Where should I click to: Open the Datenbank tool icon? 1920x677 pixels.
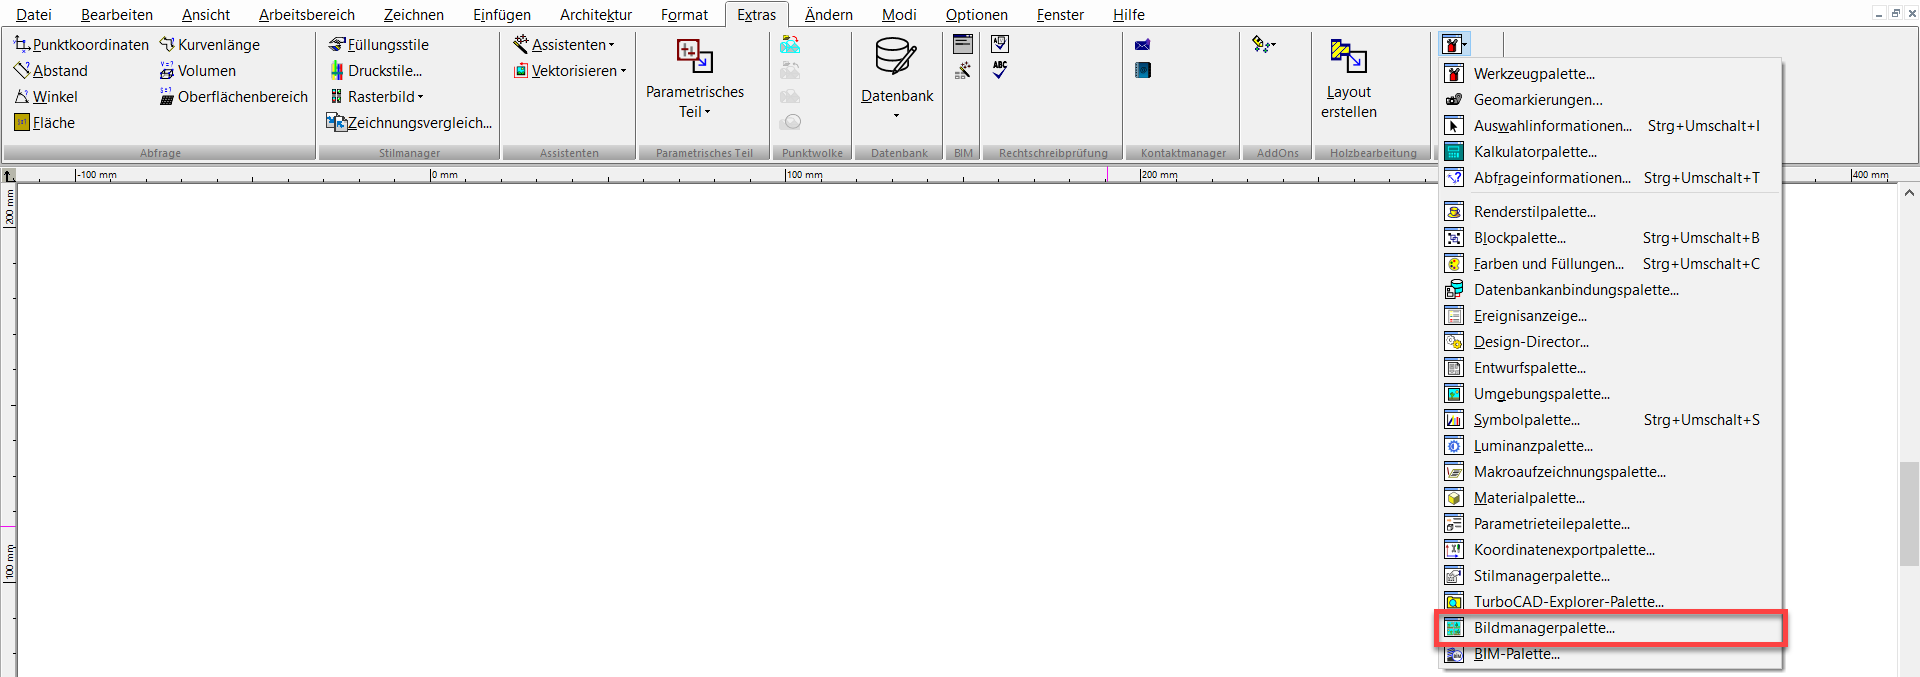coord(895,58)
